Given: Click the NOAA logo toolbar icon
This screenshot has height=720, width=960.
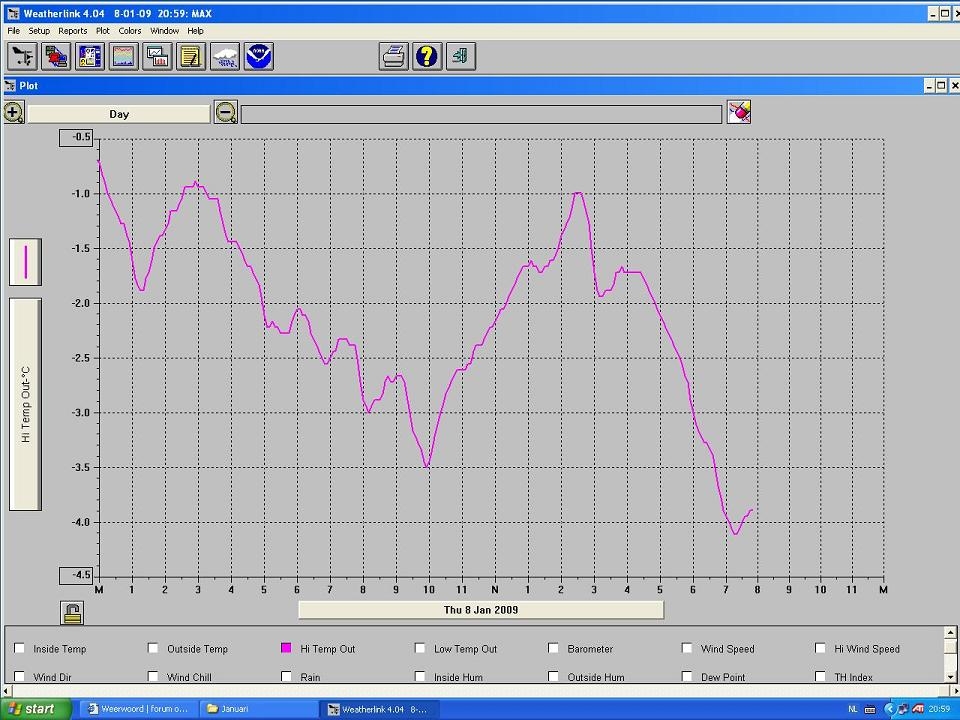Looking at the screenshot, I should (x=258, y=57).
